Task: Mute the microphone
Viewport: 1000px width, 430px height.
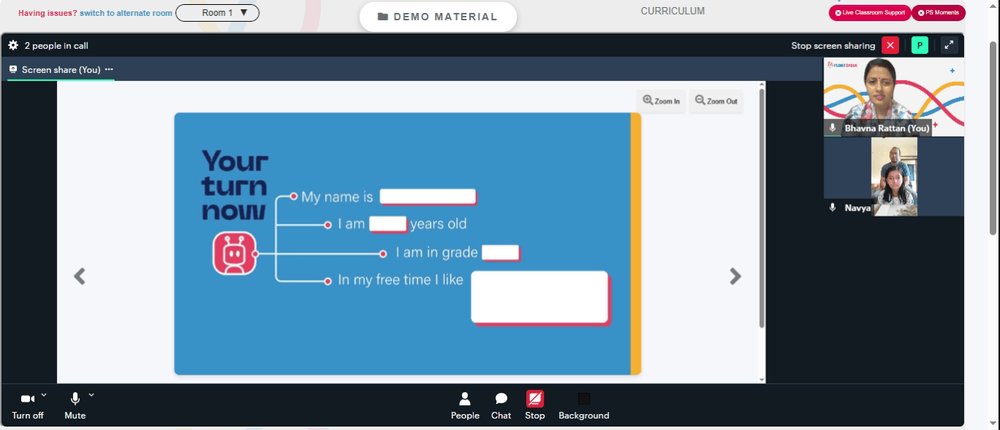Action: (x=75, y=406)
